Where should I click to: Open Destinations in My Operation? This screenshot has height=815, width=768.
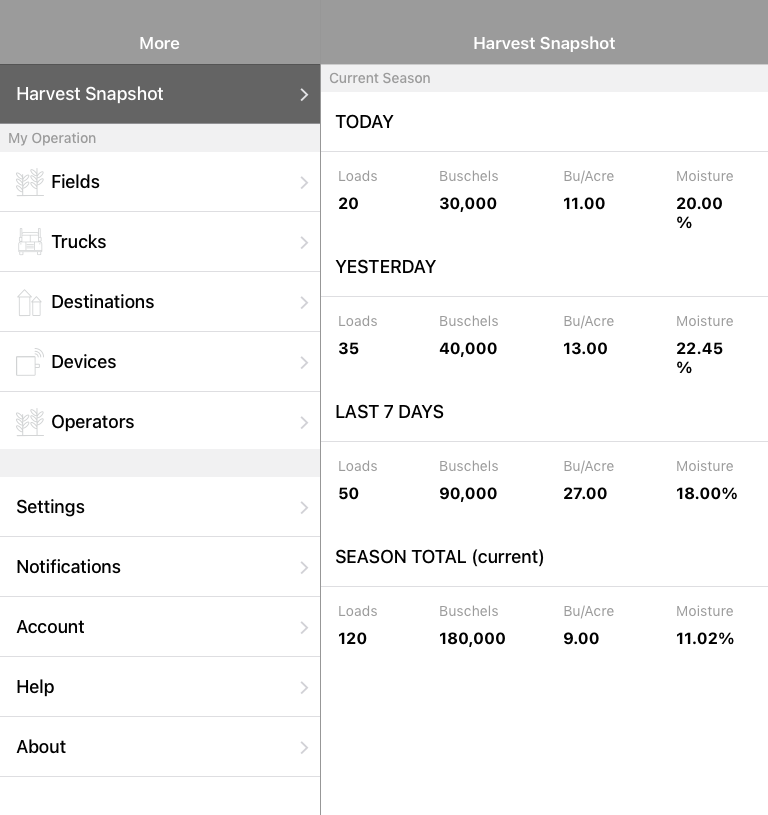pyautogui.click(x=160, y=302)
